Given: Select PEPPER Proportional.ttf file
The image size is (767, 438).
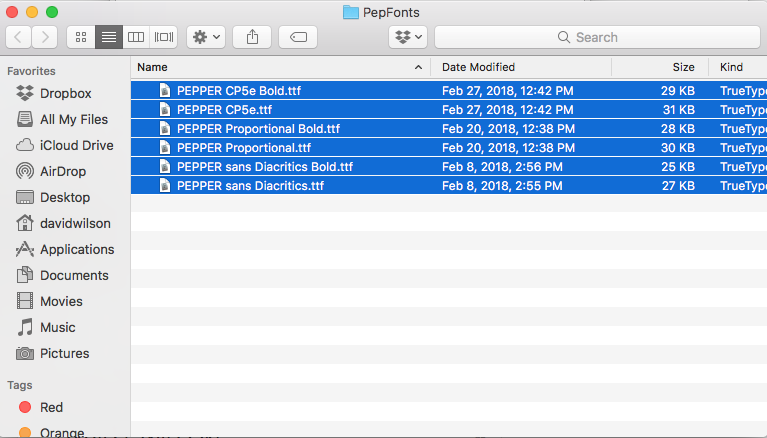Looking at the screenshot, I should point(449,148).
